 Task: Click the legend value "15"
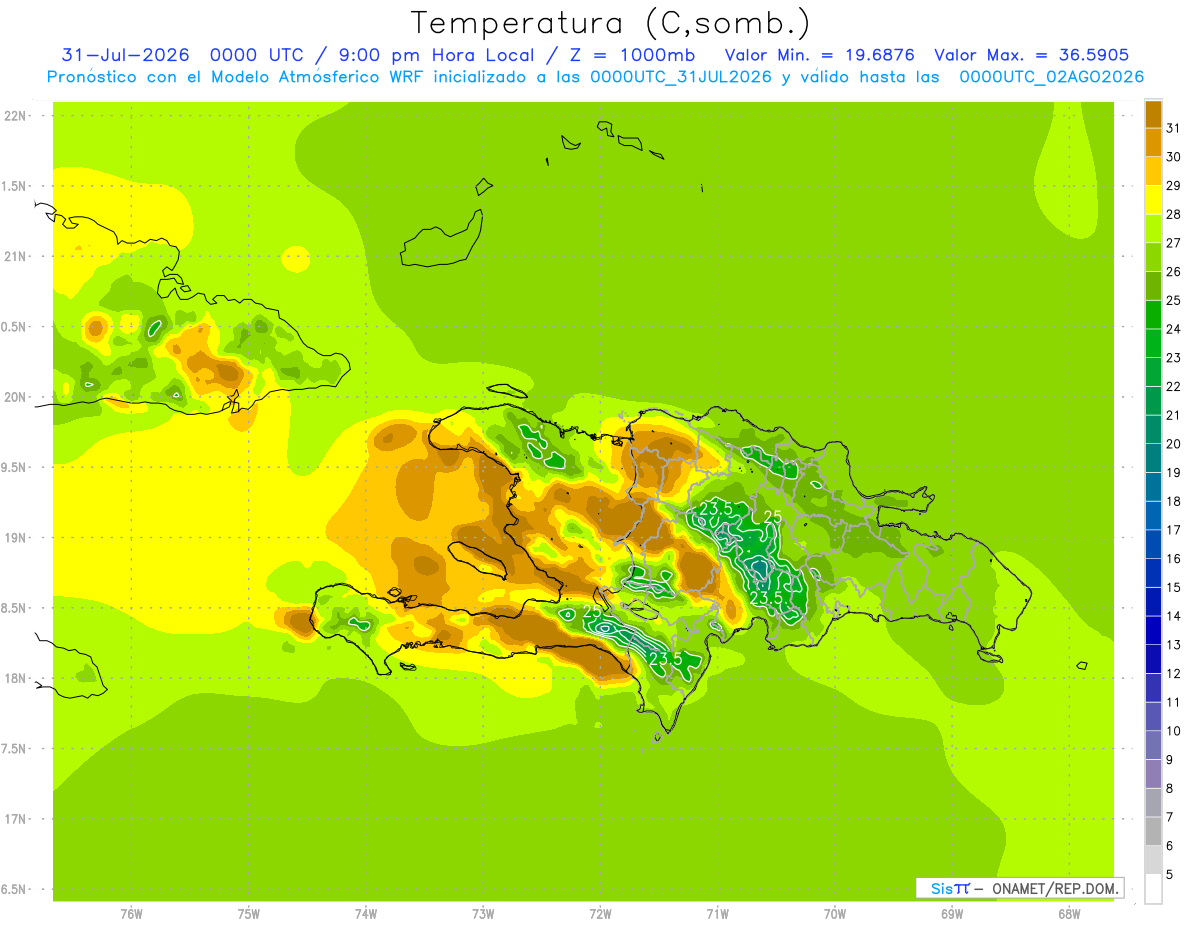[1173, 587]
